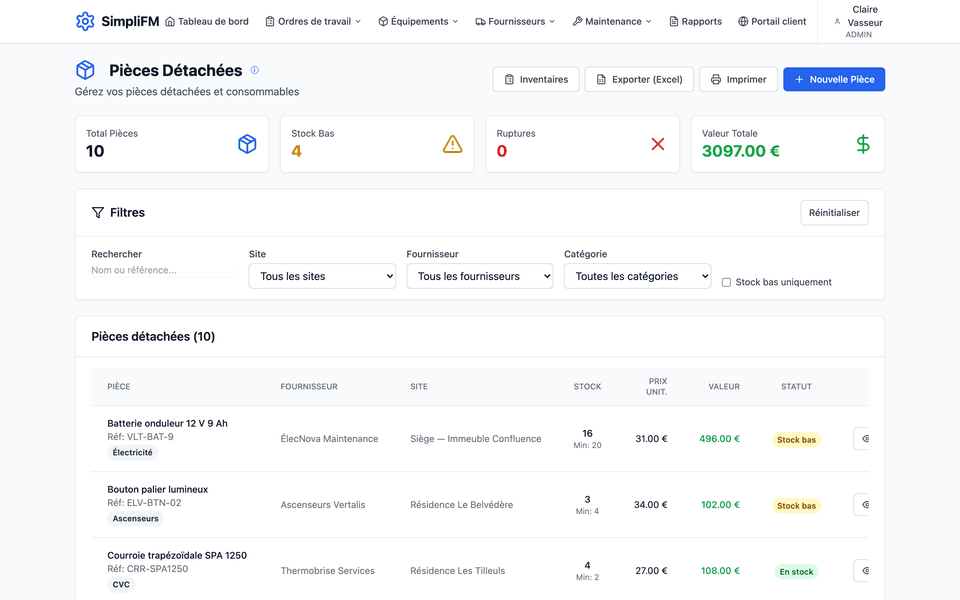Expand the Équipements nav menu

(x=418, y=21)
